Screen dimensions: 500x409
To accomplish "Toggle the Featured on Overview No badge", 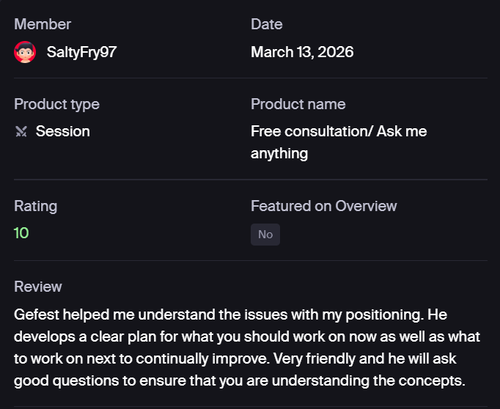I will [x=265, y=235].
